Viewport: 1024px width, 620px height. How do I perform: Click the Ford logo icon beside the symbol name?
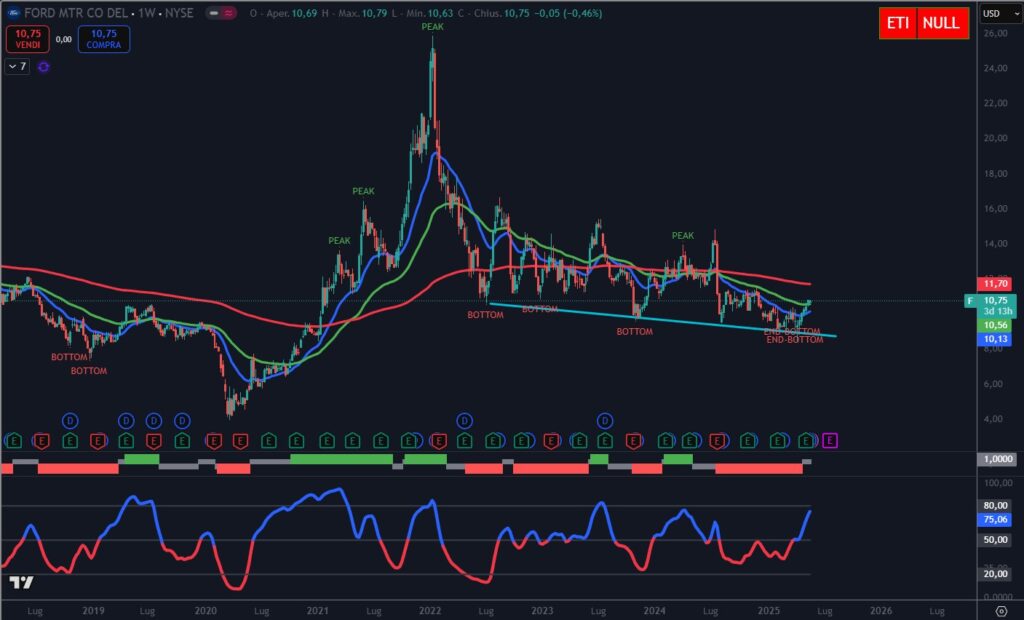11,13
